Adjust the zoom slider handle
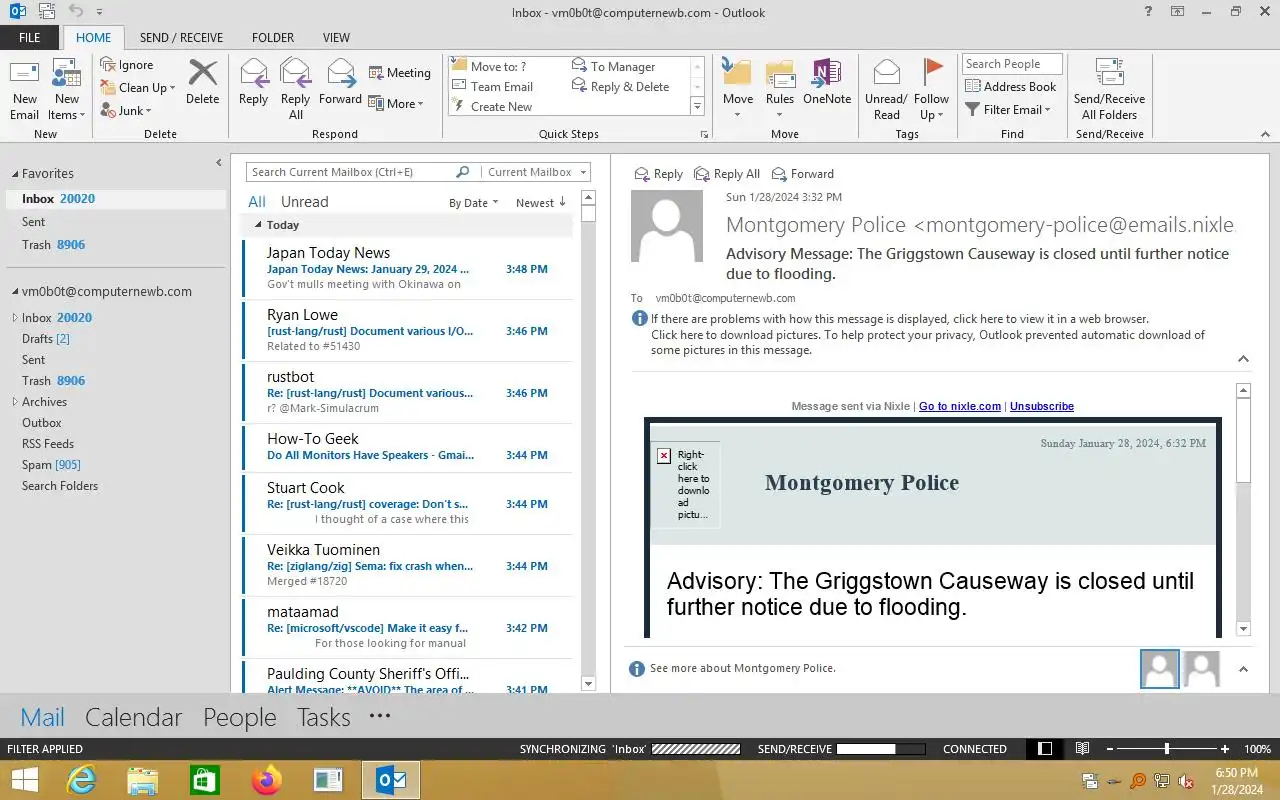Image resolution: width=1280 pixels, height=800 pixels. (x=1167, y=749)
